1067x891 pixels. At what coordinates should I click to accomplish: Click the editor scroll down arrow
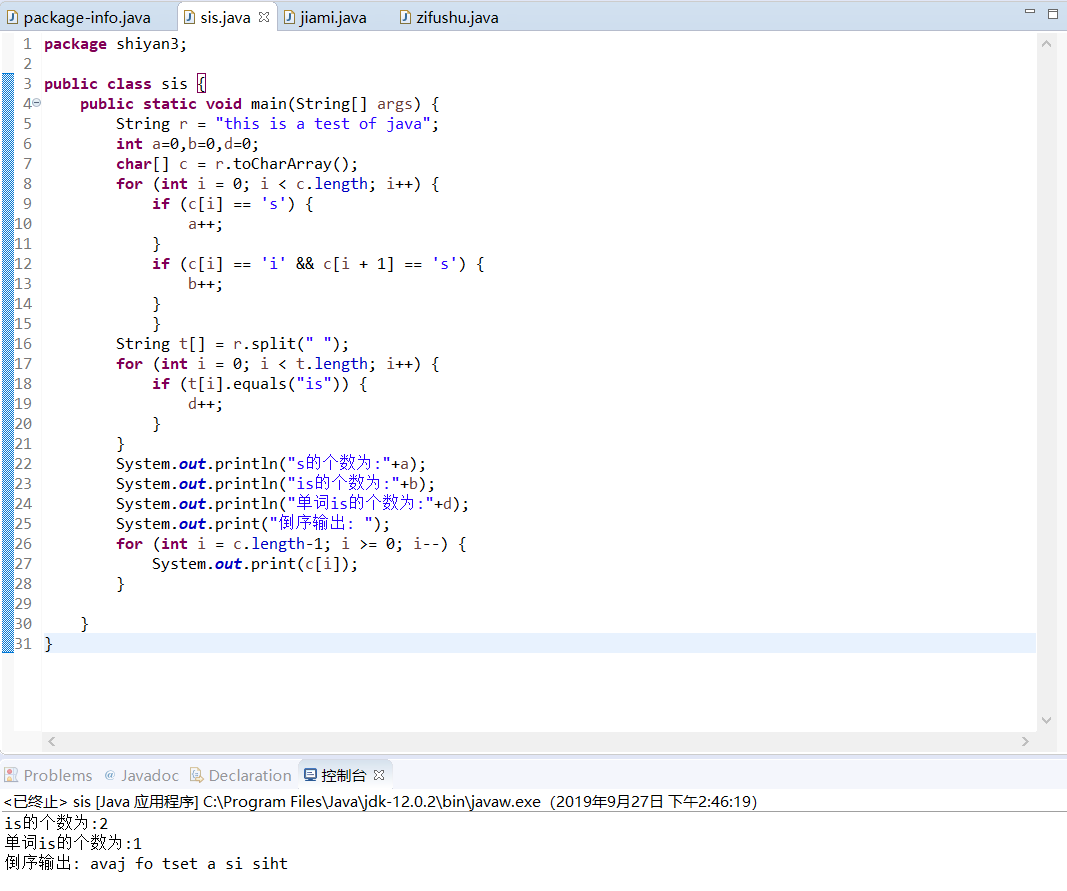click(1047, 720)
